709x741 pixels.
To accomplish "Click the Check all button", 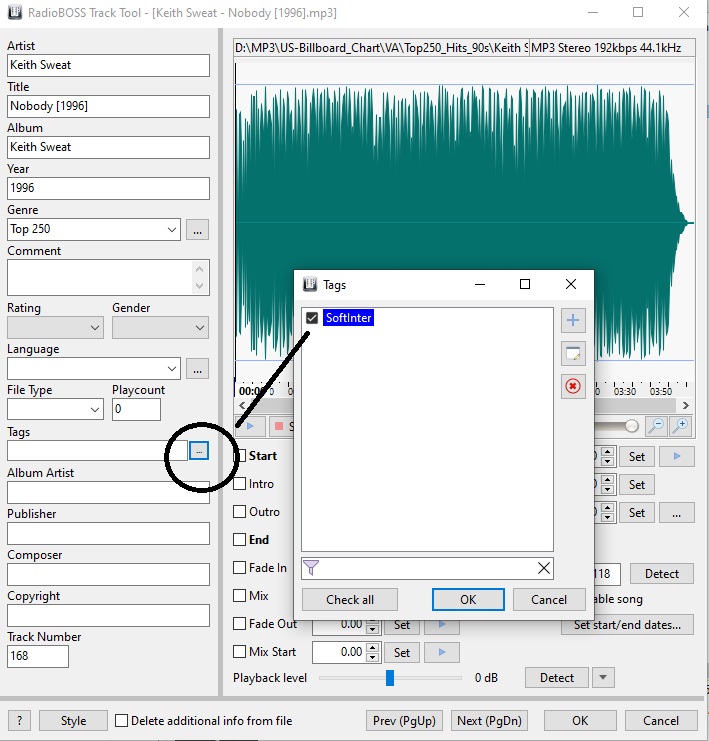I will pos(350,600).
